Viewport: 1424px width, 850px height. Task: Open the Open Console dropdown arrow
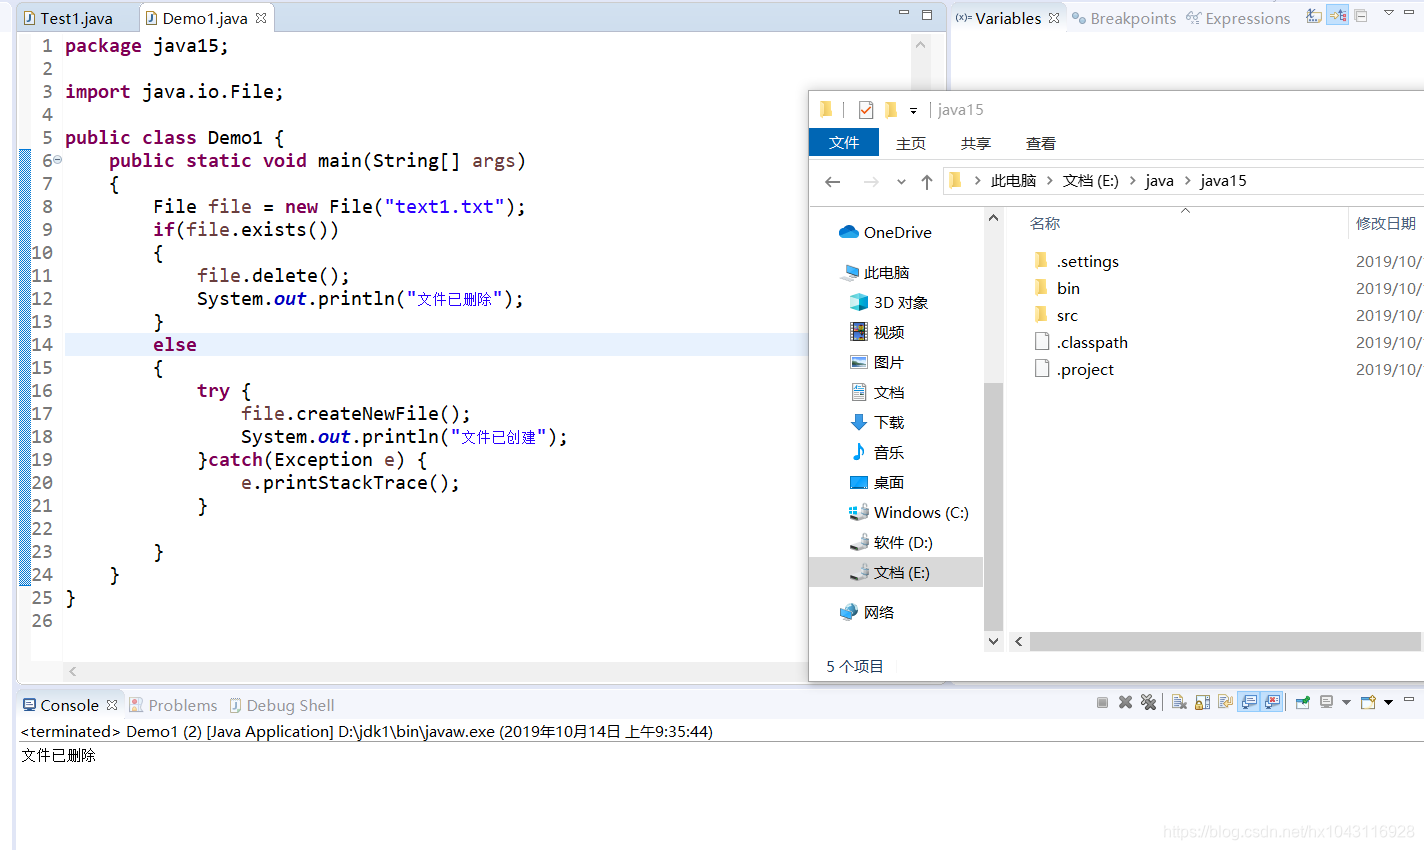tap(1389, 702)
